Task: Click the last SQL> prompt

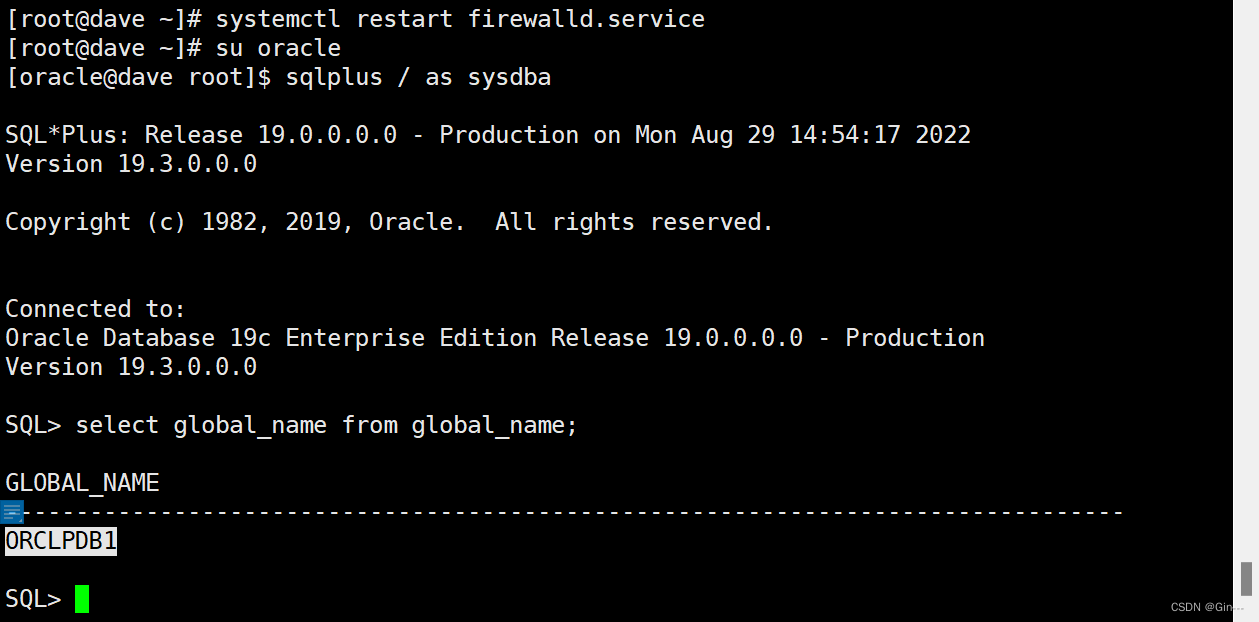Action: [x=33, y=599]
